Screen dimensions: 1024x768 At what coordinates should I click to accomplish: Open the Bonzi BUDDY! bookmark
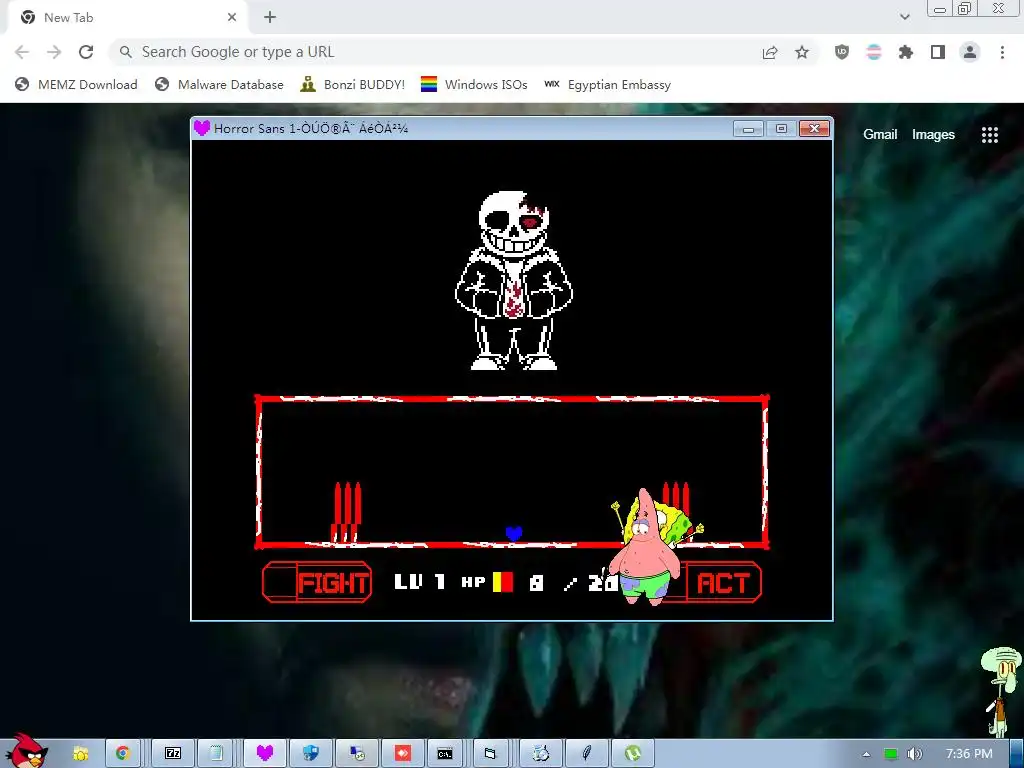click(353, 84)
